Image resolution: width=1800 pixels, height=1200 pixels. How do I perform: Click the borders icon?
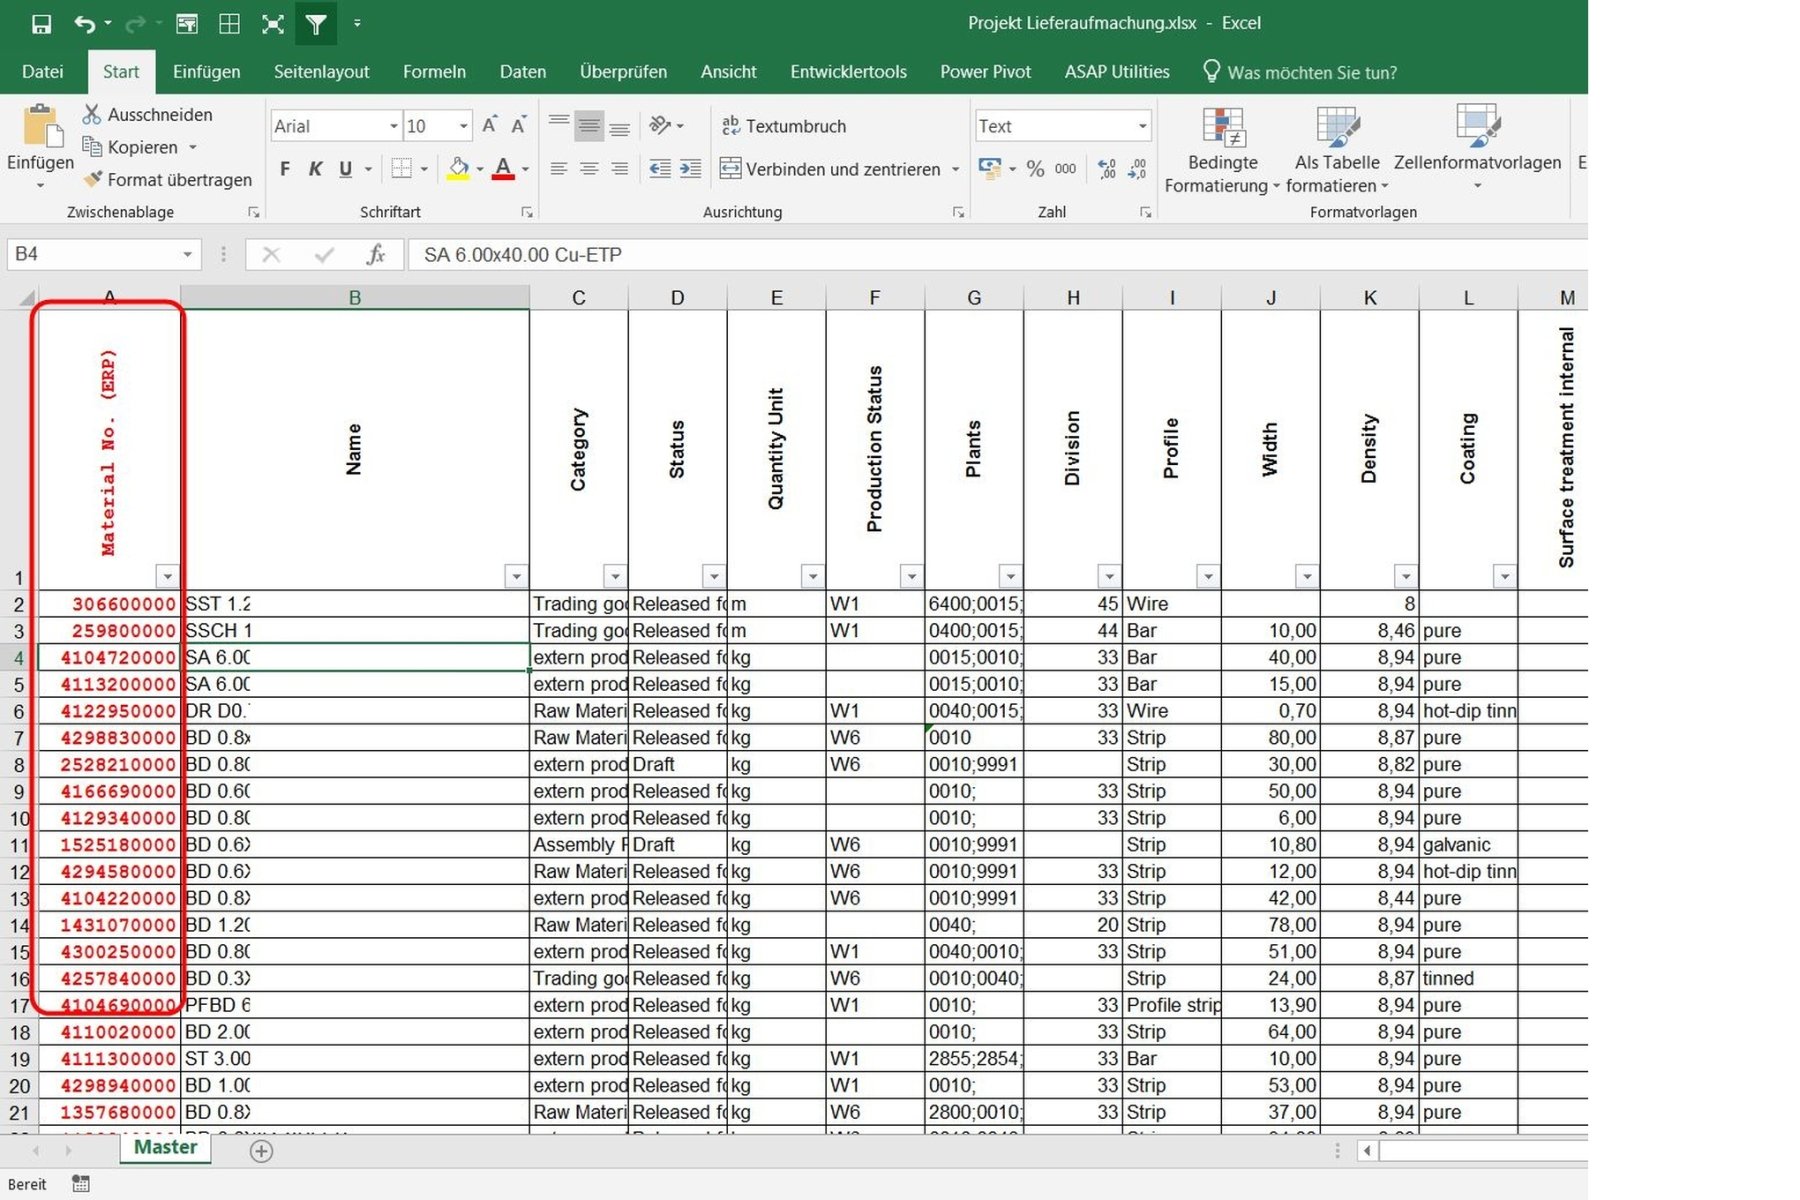click(x=402, y=169)
